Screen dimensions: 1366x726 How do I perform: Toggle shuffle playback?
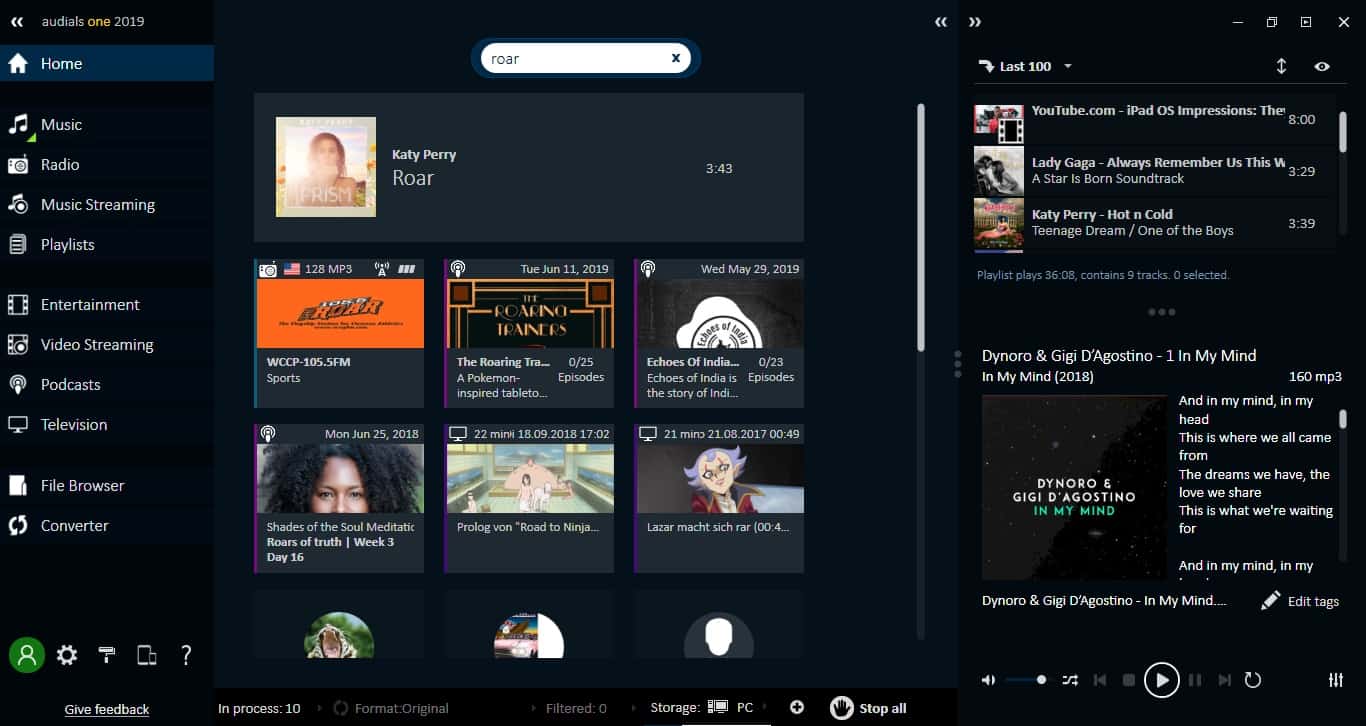[1070, 680]
